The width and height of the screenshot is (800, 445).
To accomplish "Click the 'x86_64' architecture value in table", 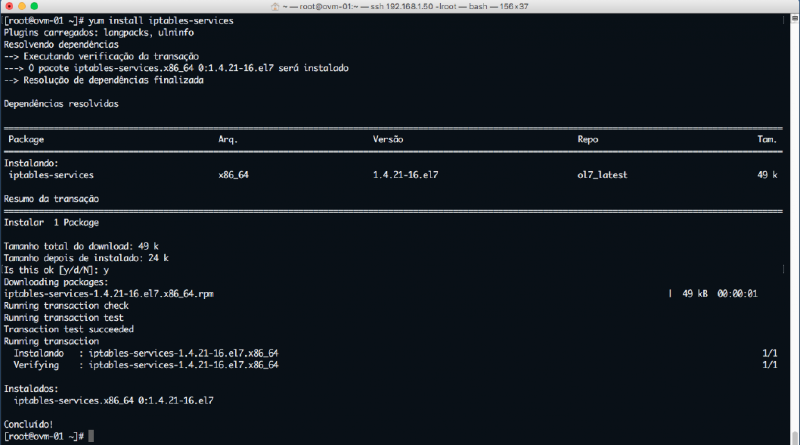I will click(x=233, y=174).
